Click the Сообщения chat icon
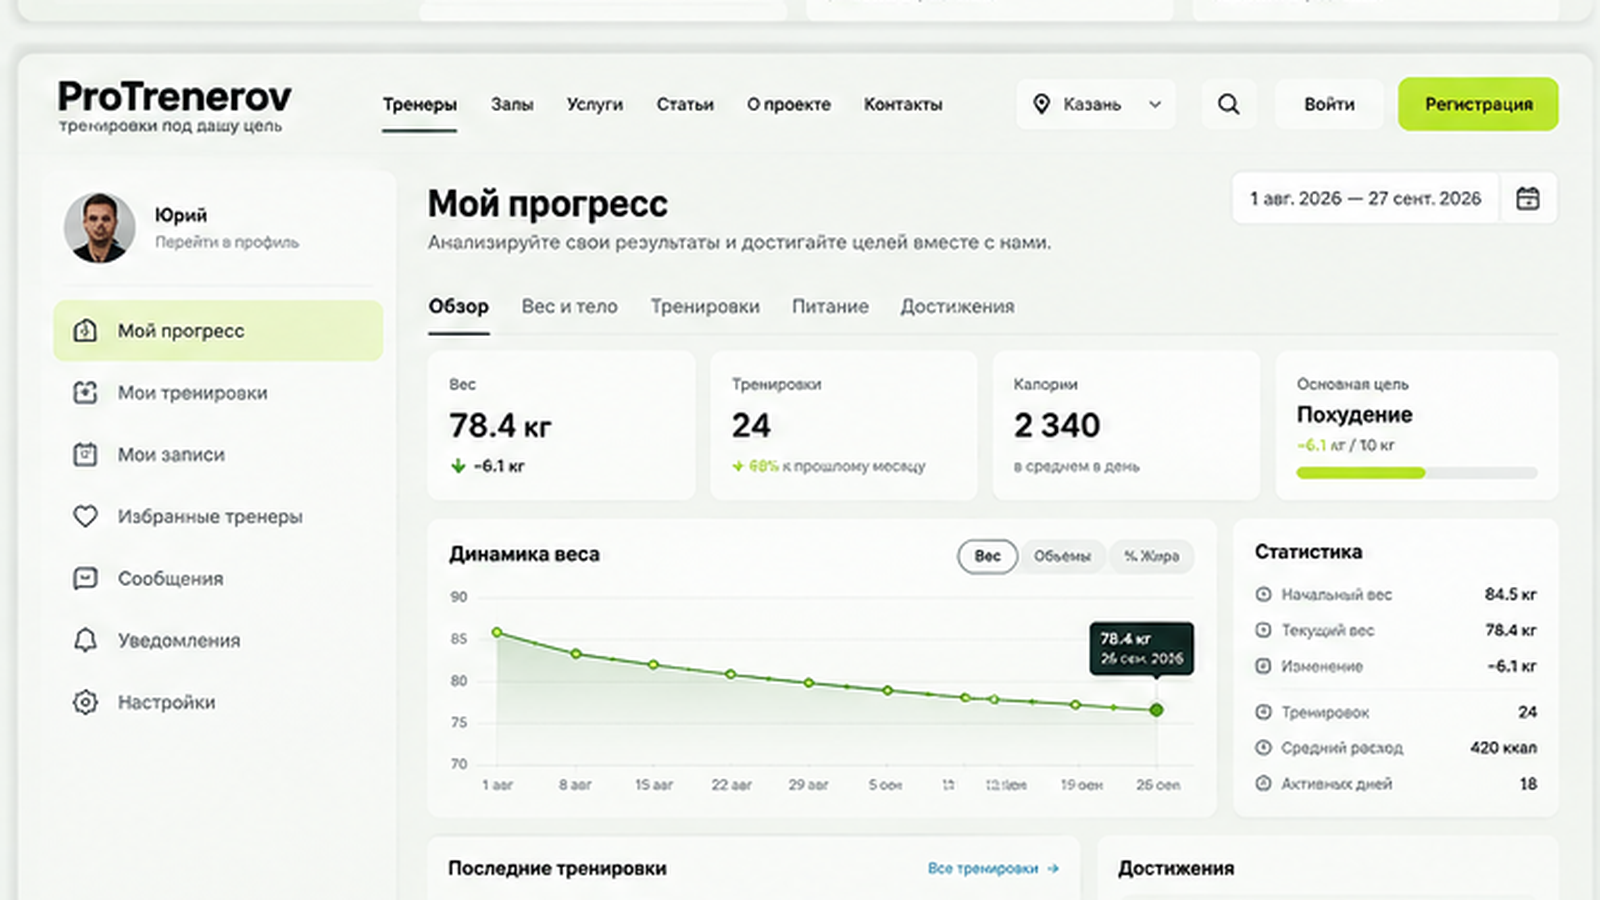Viewport: 1600px width, 900px height. [85, 578]
